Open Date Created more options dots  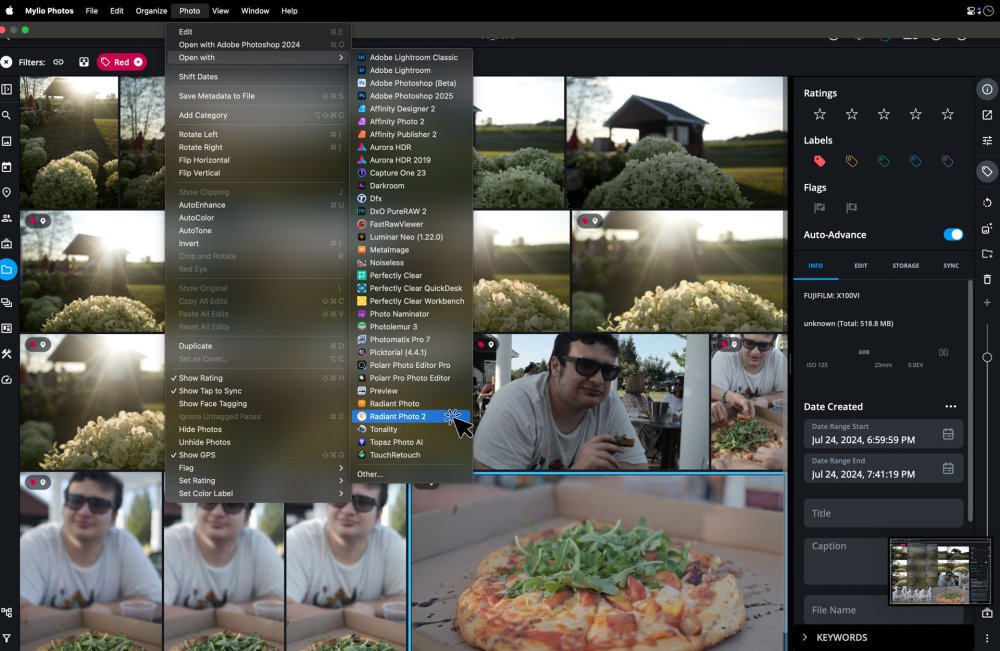point(950,407)
